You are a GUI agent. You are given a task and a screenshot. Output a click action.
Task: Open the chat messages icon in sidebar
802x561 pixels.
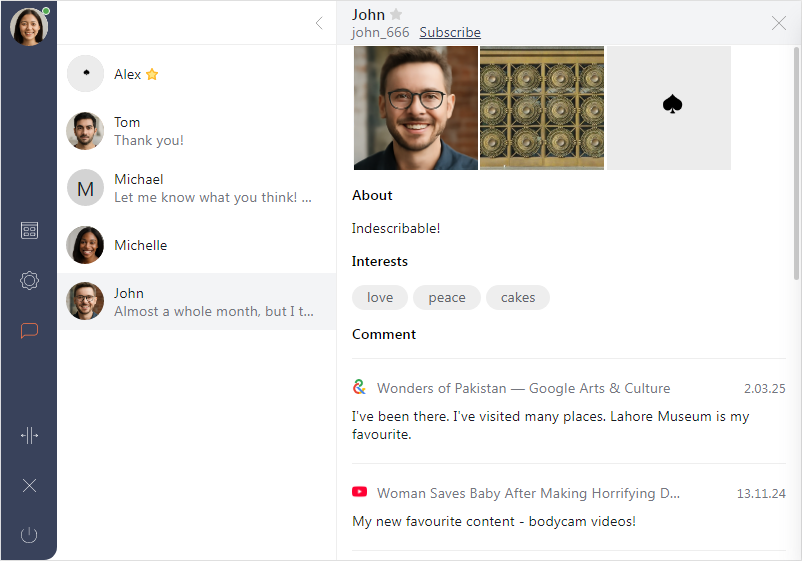click(x=29, y=331)
